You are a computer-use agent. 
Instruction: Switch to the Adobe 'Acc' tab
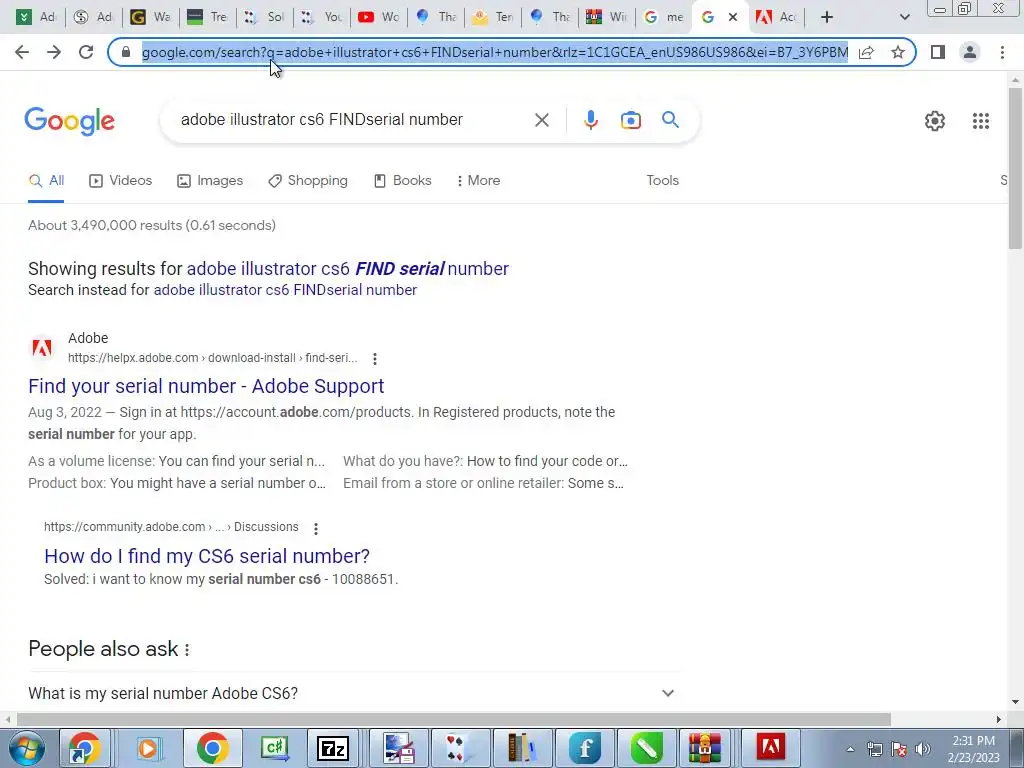776,17
